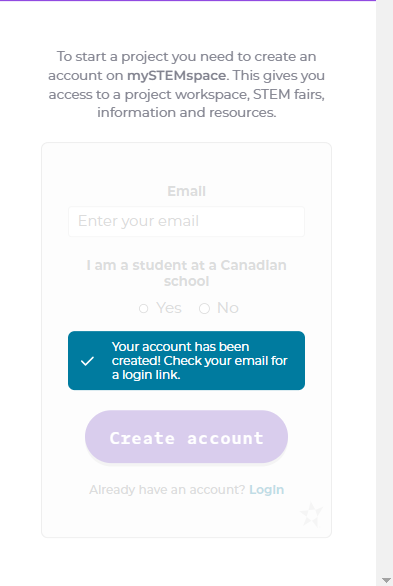The height and width of the screenshot is (586, 393).
Task: Click the purple progress bar at top
Action: click(188, 0)
